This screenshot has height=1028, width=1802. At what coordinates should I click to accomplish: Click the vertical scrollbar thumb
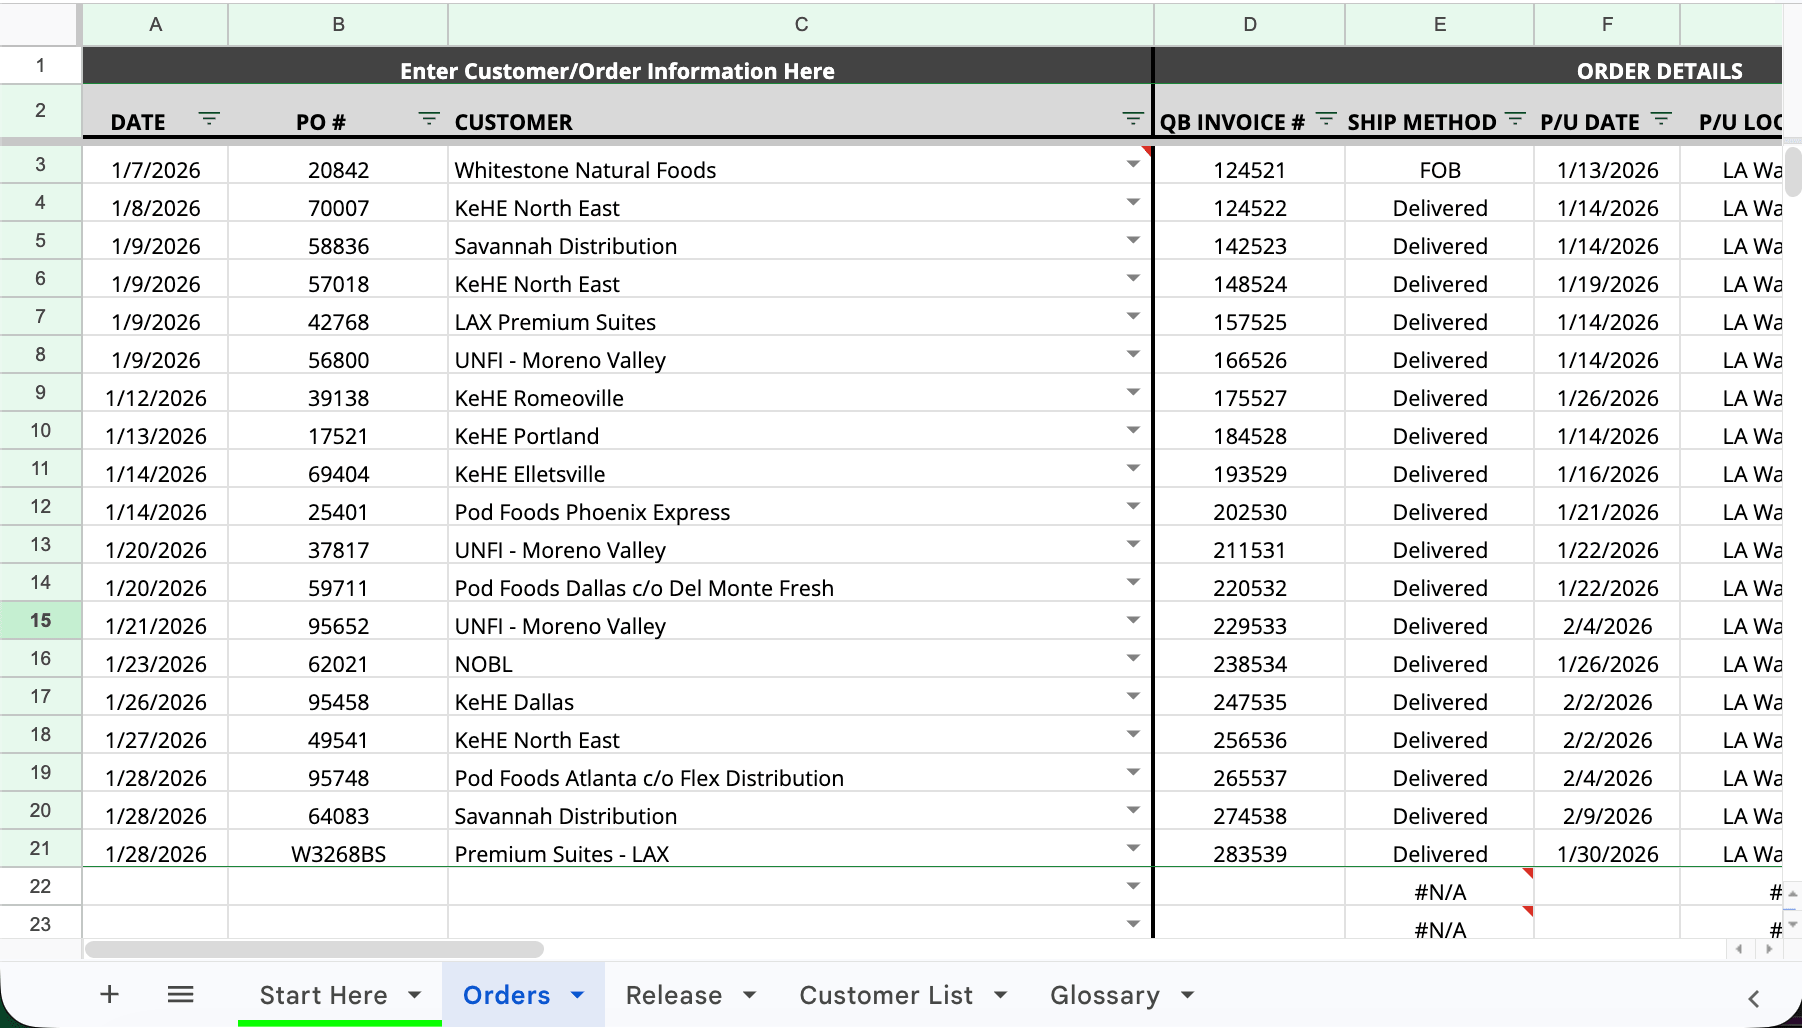point(1793,172)
